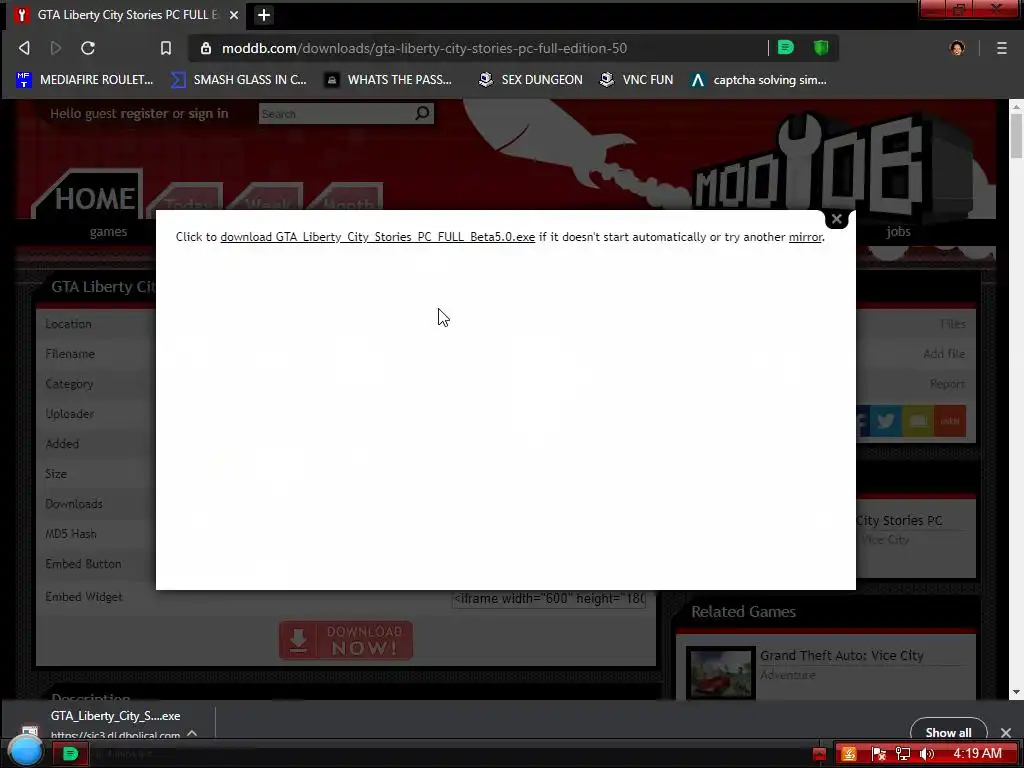Click the mirror link in popup
Viewport: 1024px width, 768px height.
click(x=805, y=237)
